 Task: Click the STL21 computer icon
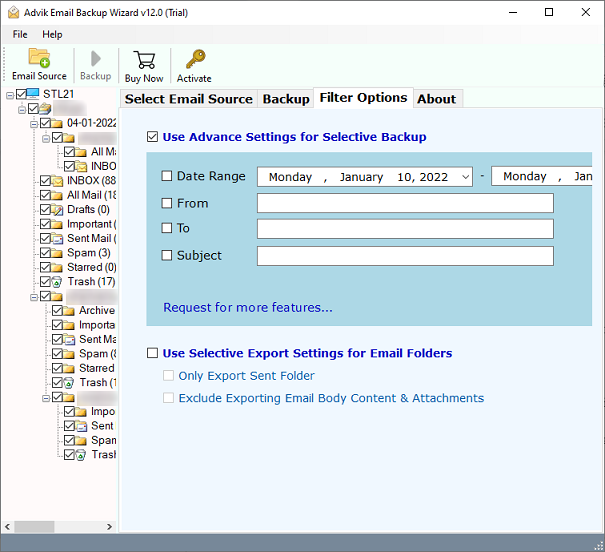(33, 94)
